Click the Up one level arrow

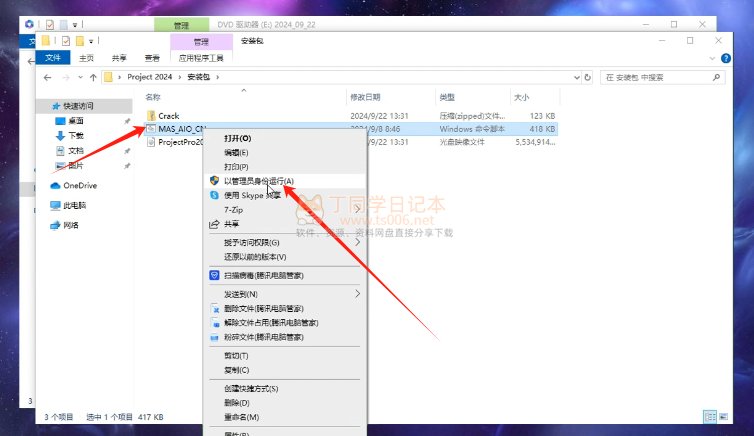pyautogui.click(x=93, y=77)
